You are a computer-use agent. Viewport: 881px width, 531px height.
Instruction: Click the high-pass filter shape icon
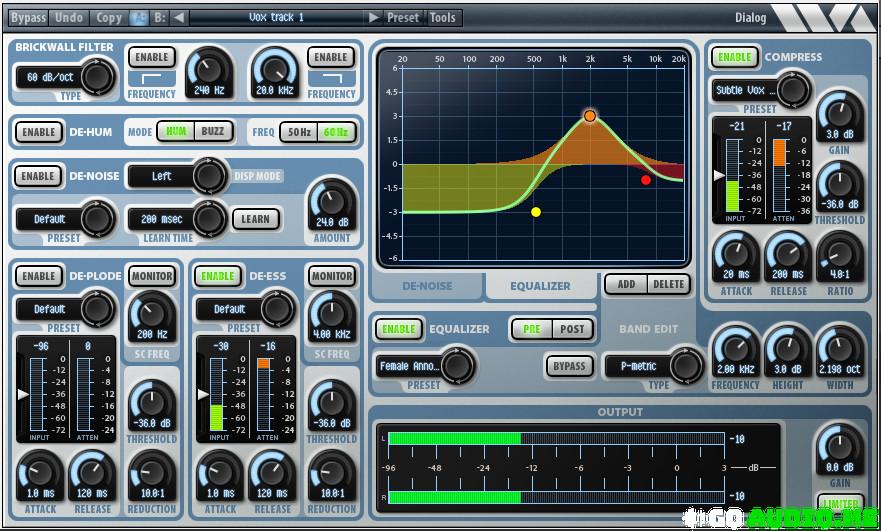tap(152, 78)
